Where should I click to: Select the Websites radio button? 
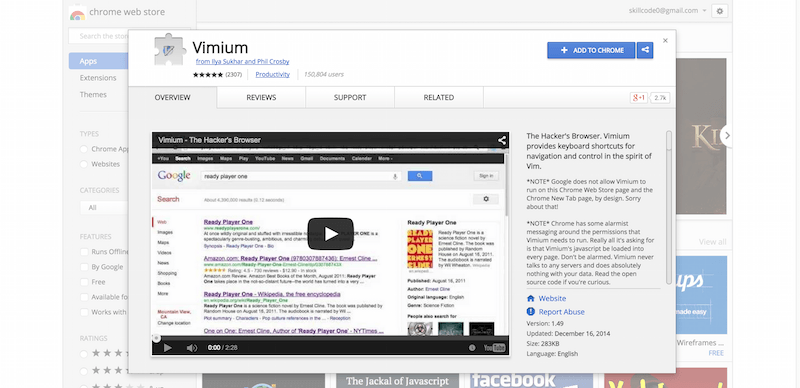pos(83,164)
